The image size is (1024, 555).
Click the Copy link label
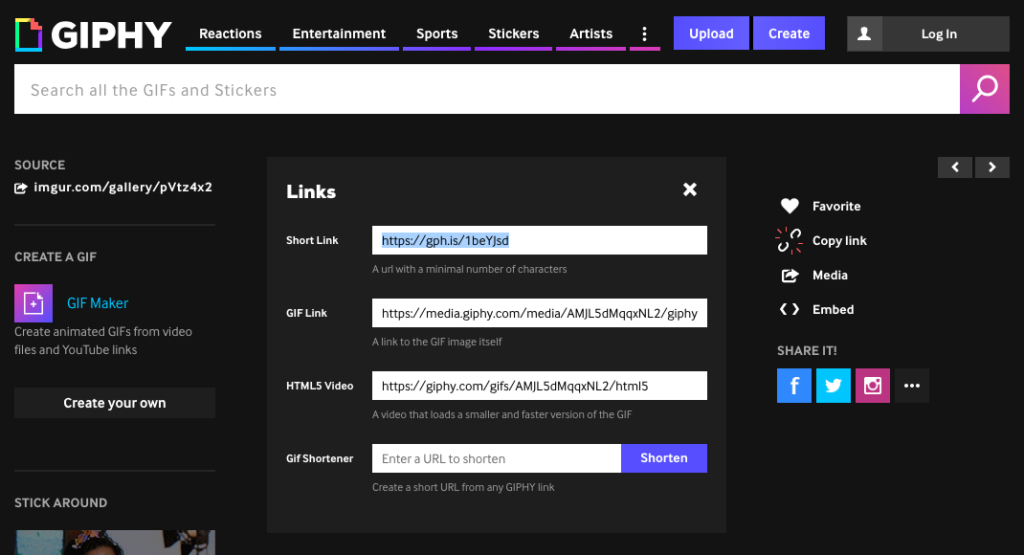[839, 241]
